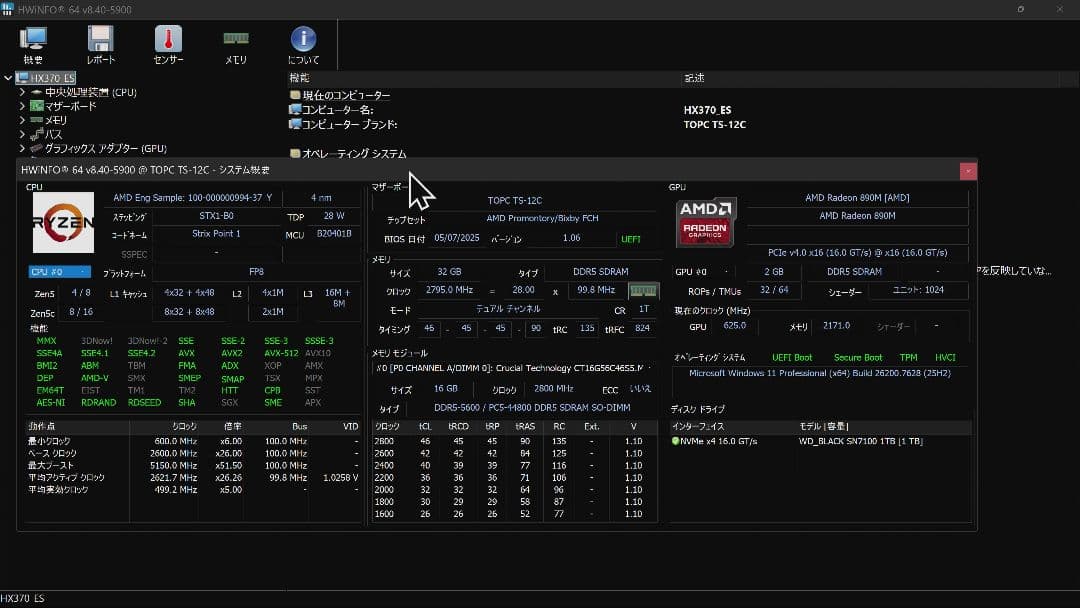Collapse the HX370 ES root node
This screenshot has height=608, width=1080.
point(7,77)
